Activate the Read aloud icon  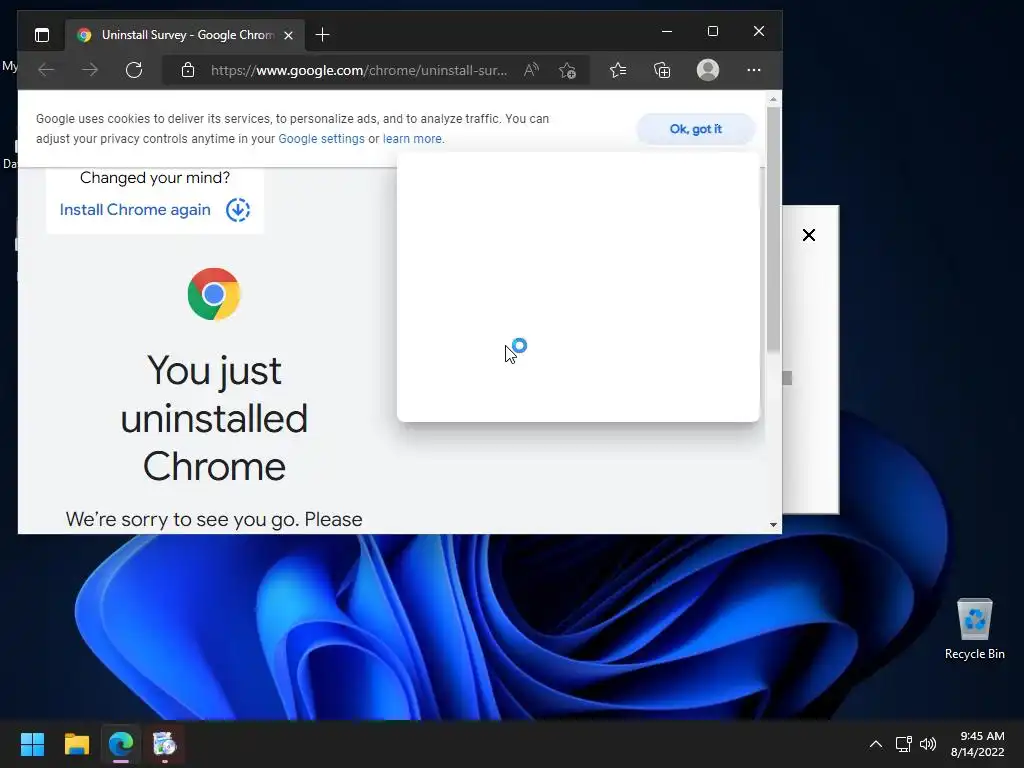click(x=532, y=70)
